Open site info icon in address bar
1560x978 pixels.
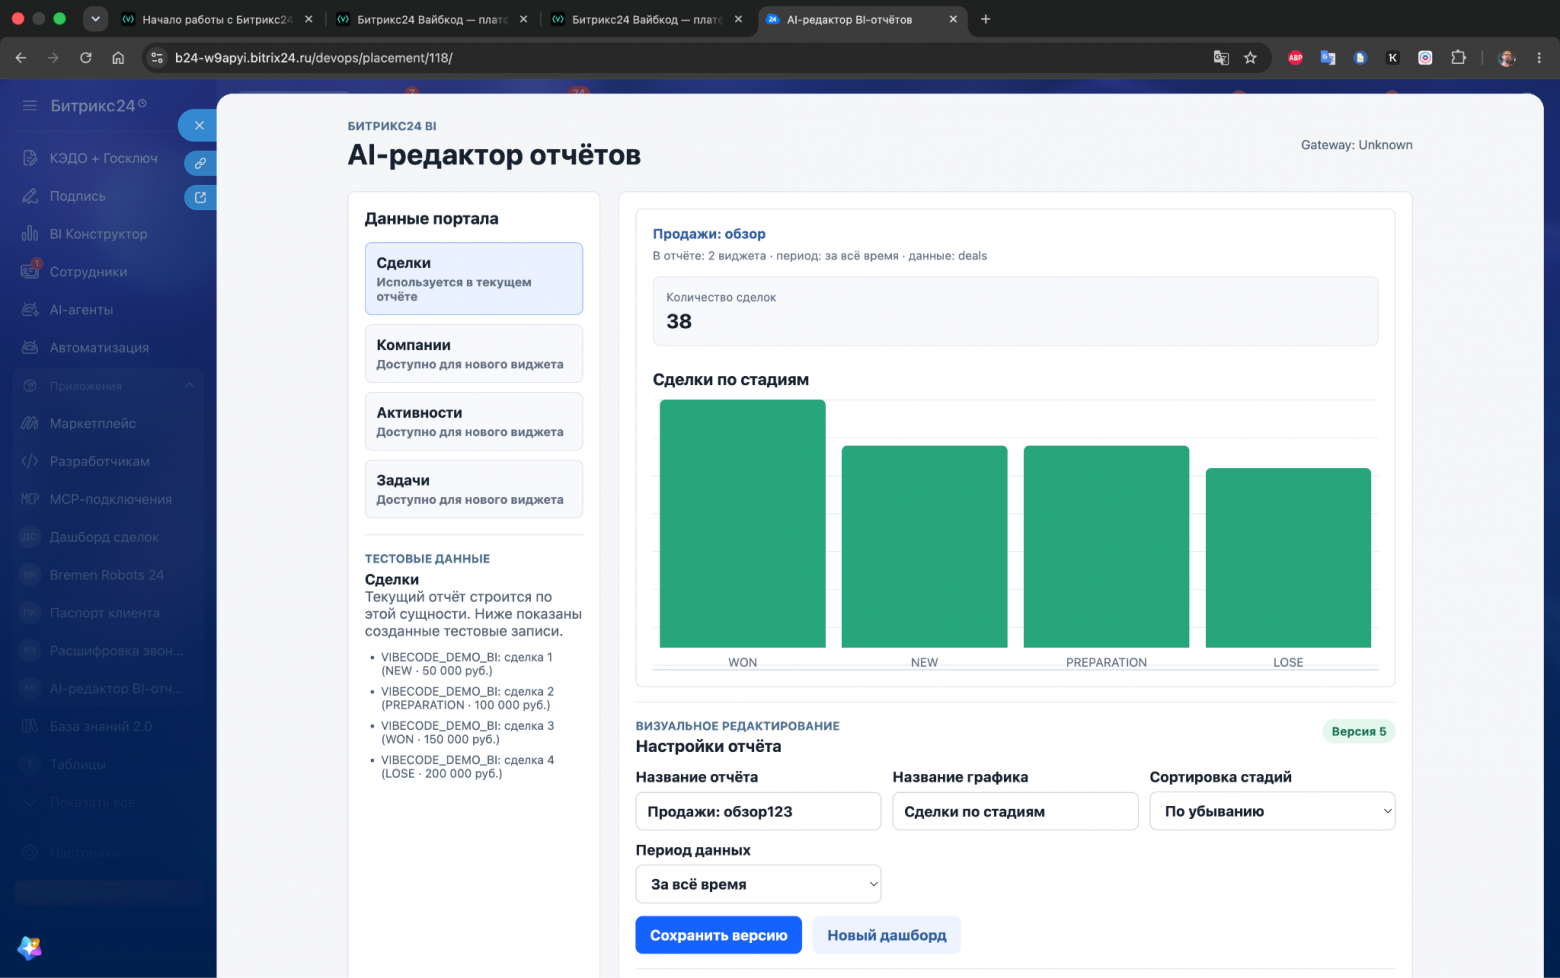(157, 58)
